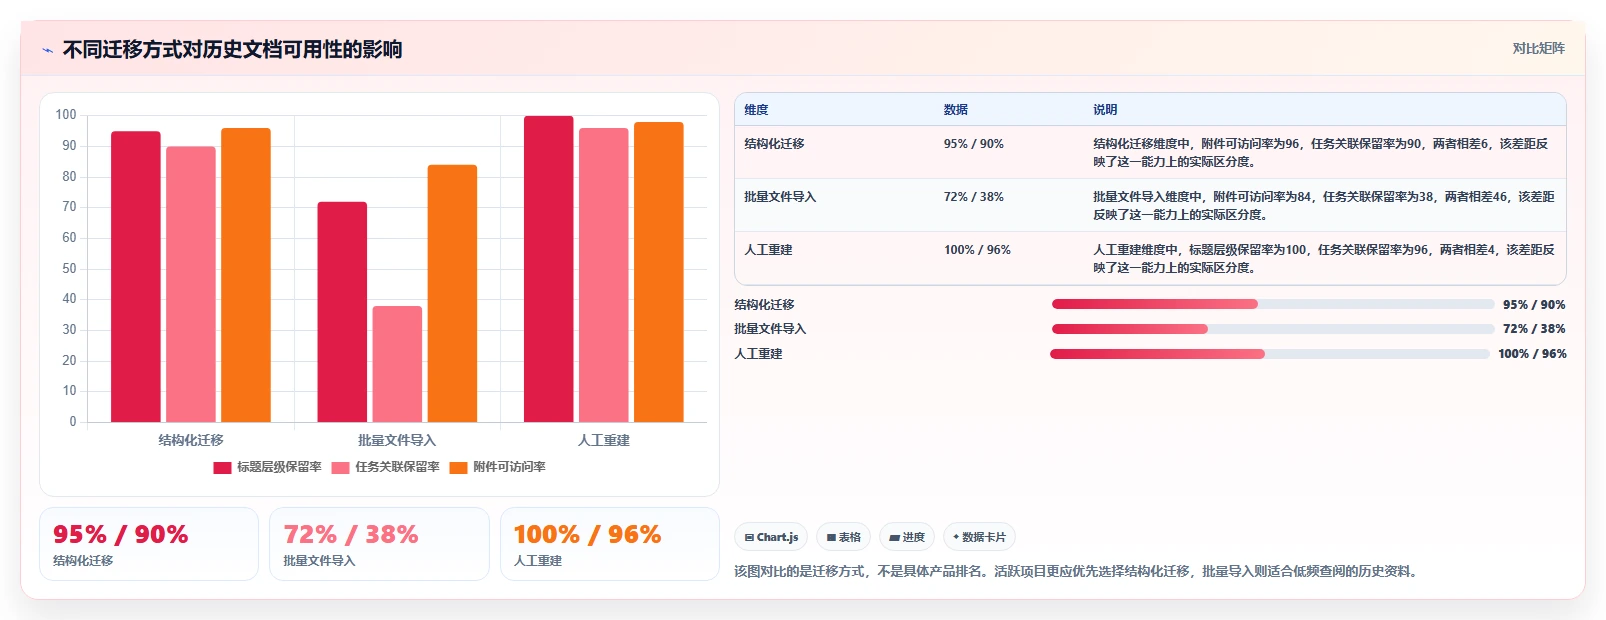Click the 100 tick on the y-axis

[x=66, y=115]
